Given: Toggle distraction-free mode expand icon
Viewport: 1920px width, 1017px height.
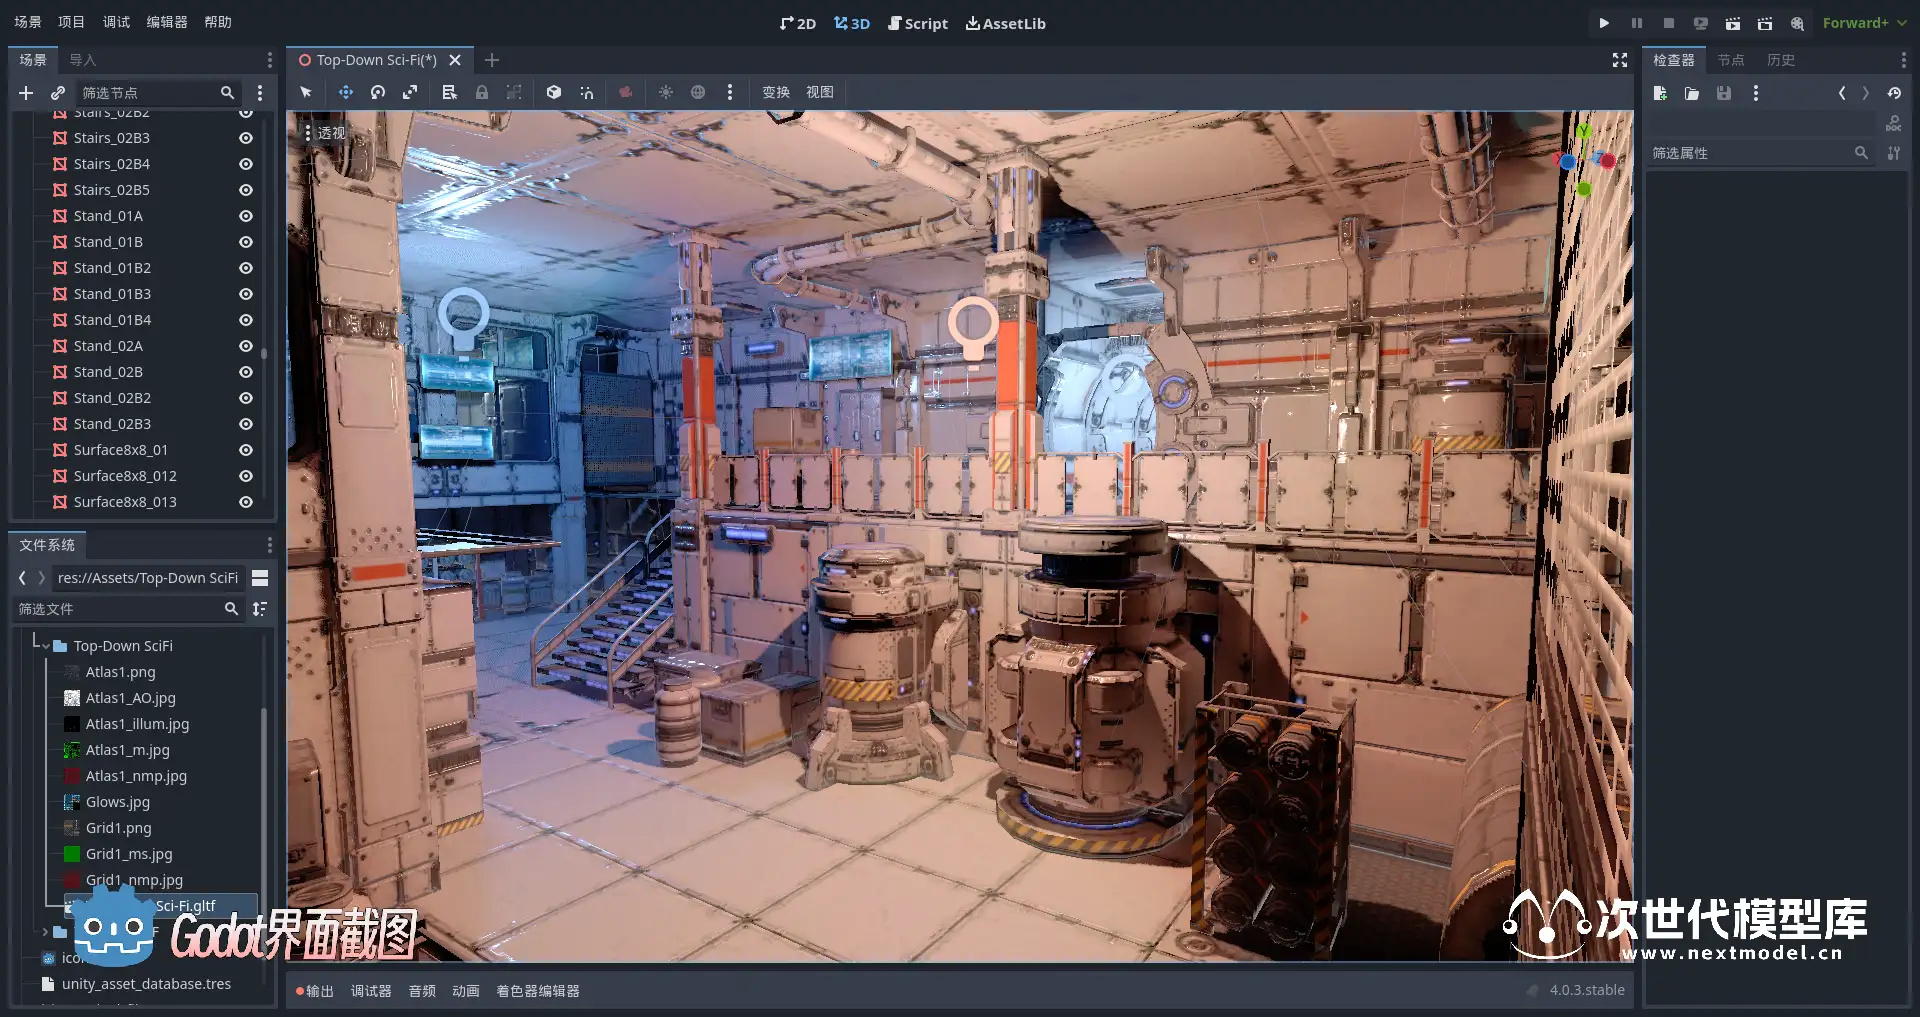Looking at the screenshot, I should pyautogui.click(x=1620, y=60).
